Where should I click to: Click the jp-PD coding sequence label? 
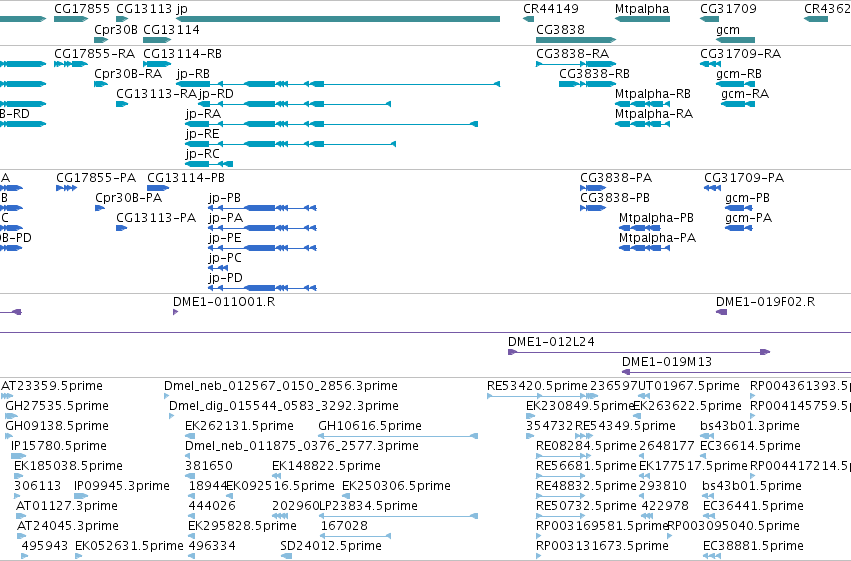point(225,278)
